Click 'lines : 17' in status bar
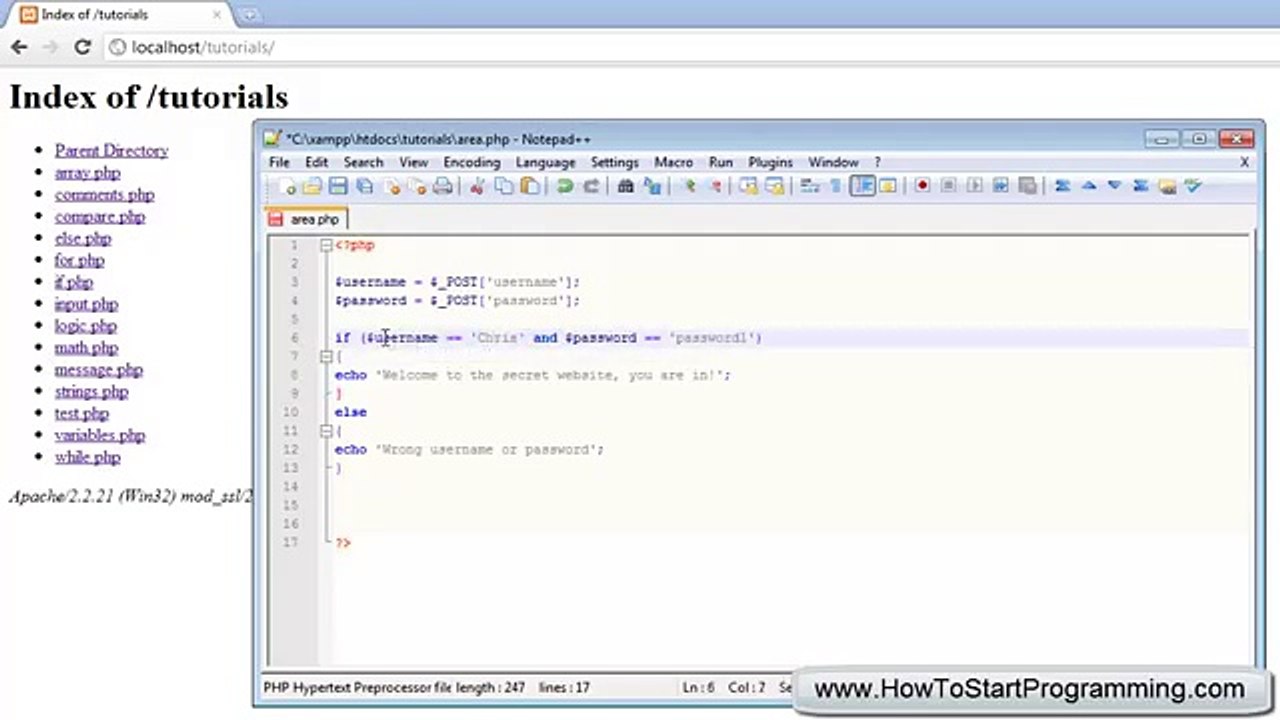 564,688
